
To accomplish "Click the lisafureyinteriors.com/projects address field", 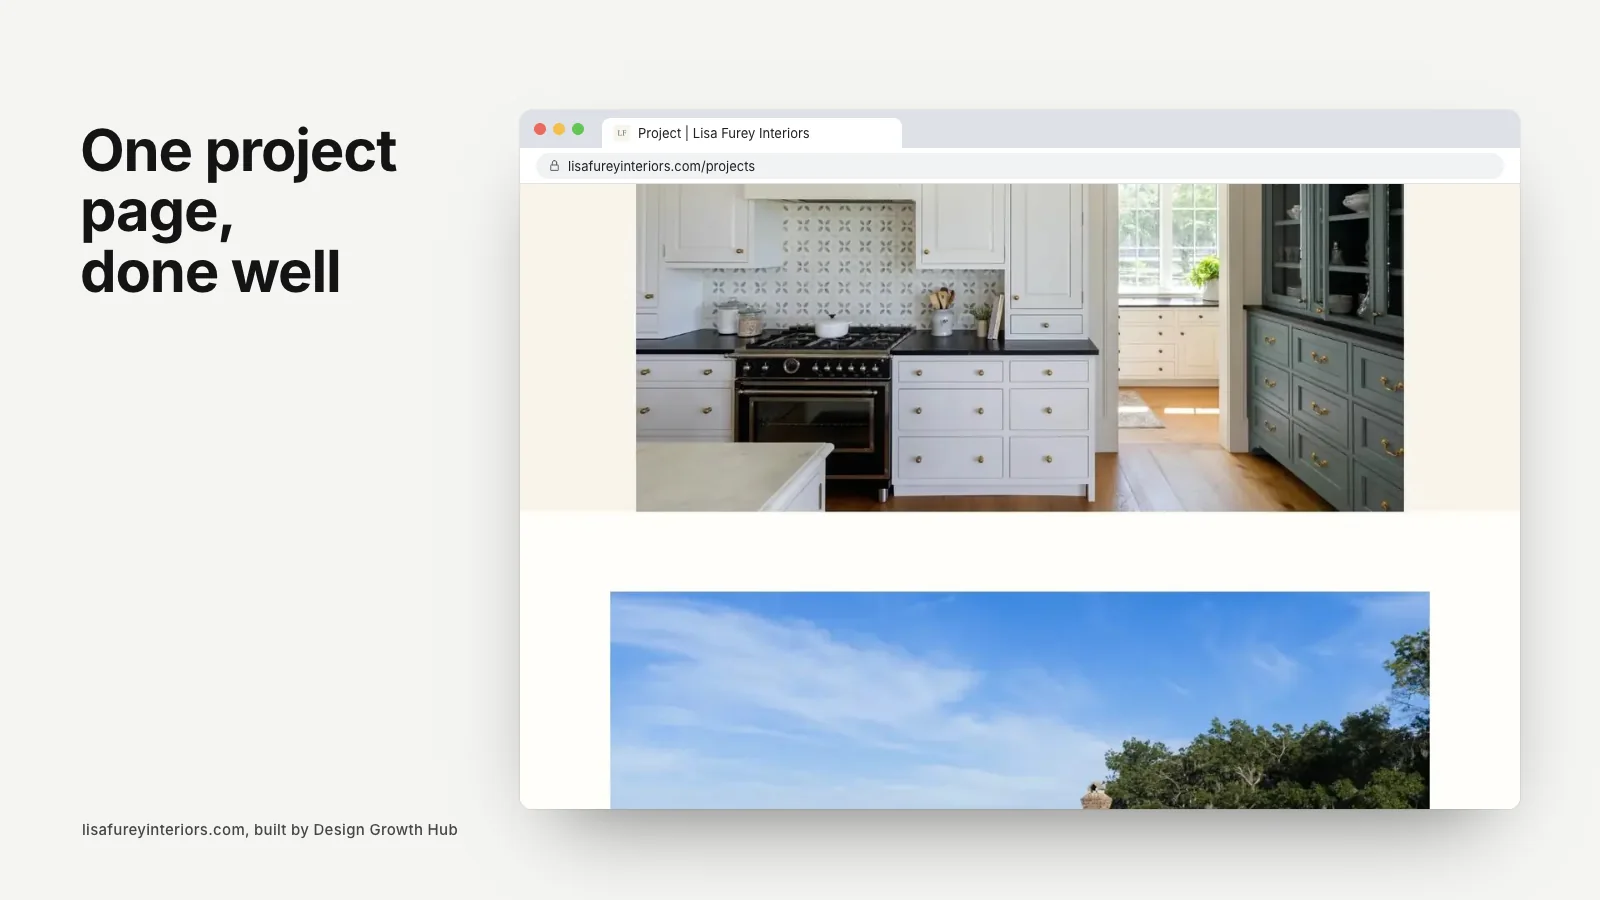I will pyautogui.click(x=1020, y=166).
